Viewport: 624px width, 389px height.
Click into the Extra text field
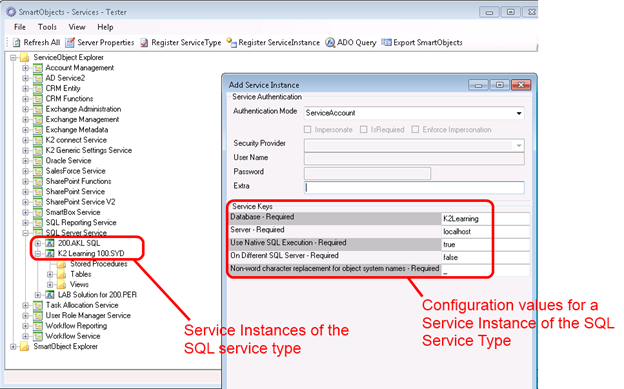(x=414, y=188)
